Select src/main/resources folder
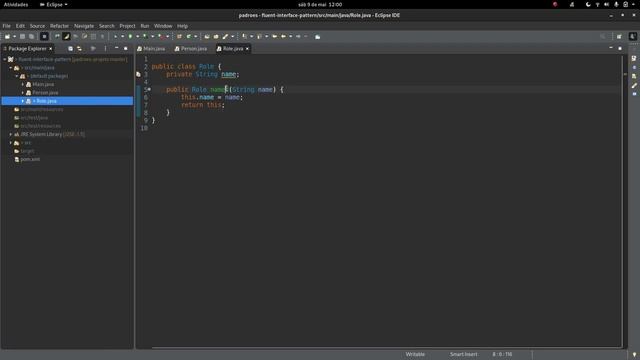The width and height of the screenshot is (640, 360). coord(42,109)
